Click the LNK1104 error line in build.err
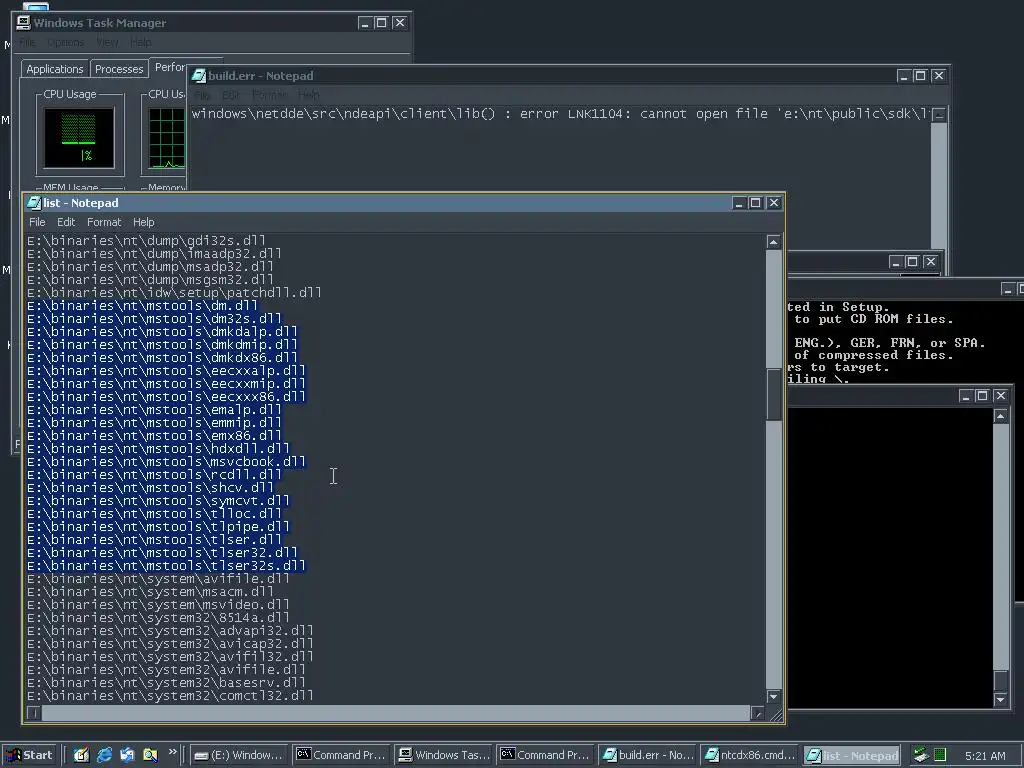 point(560,114)
